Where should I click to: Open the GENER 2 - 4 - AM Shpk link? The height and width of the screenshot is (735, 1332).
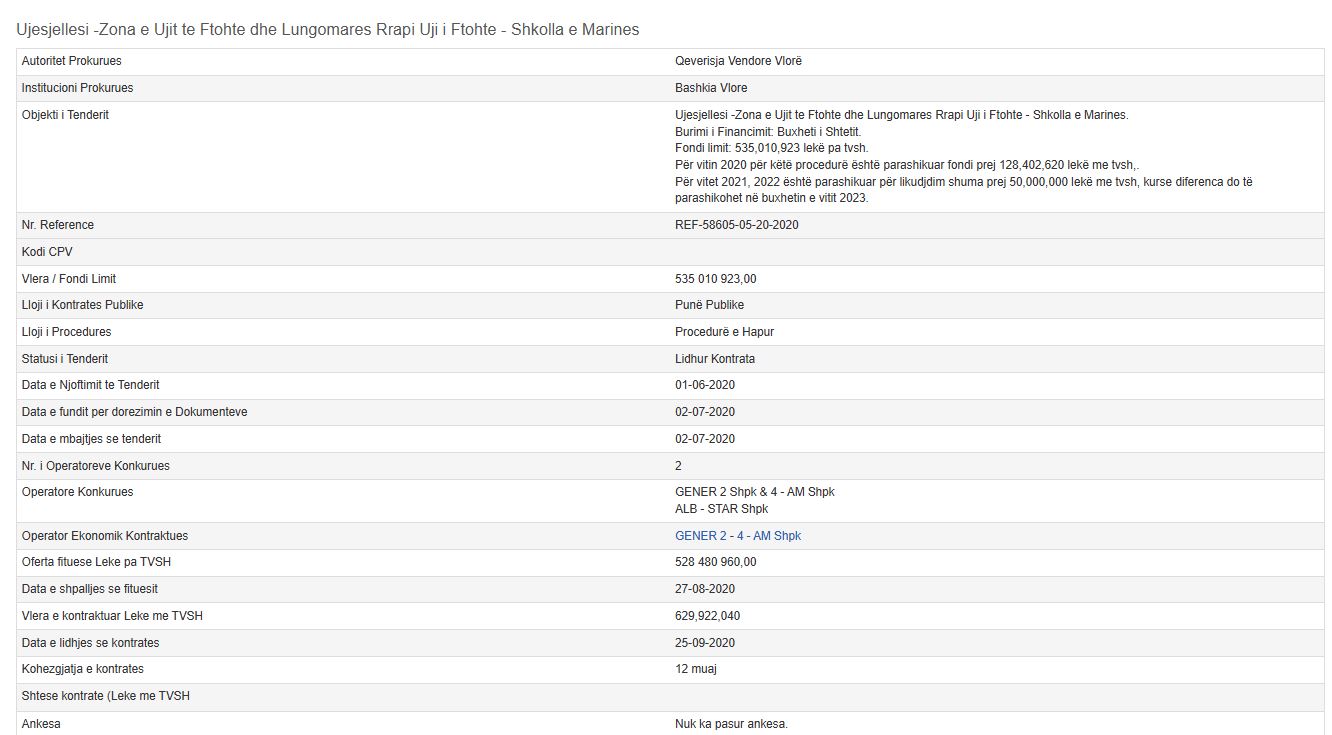coord(738,536)
